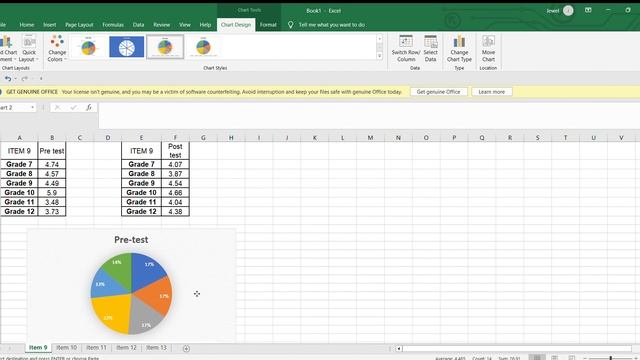Click the Pre-test chart title
640x360 pixels.
[x=131, y=240]
